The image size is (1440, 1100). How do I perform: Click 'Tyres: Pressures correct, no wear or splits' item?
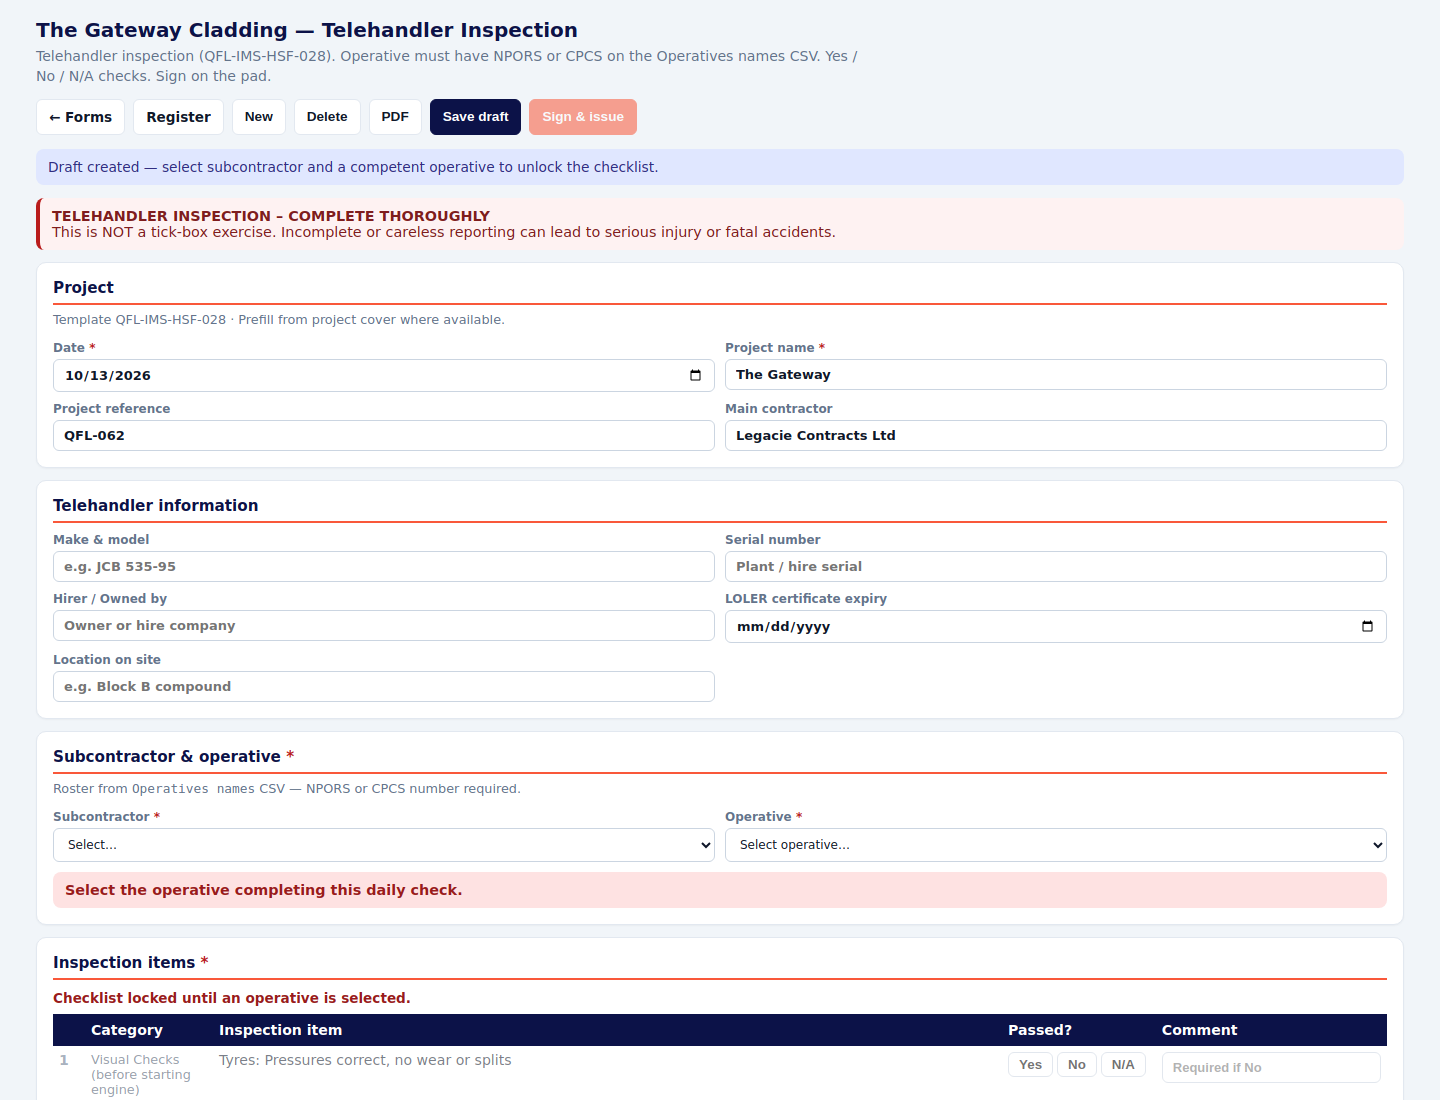click(x=365, y=1060)
